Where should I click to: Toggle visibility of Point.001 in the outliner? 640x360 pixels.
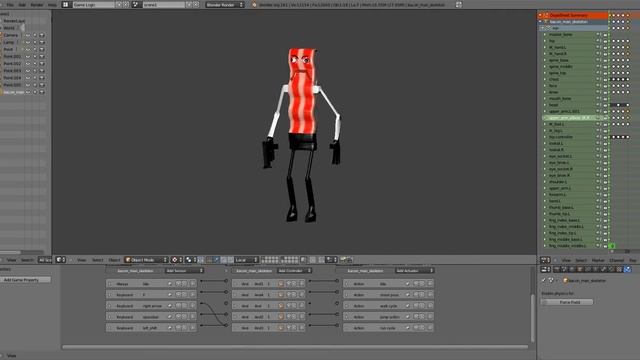click(28, 56)
